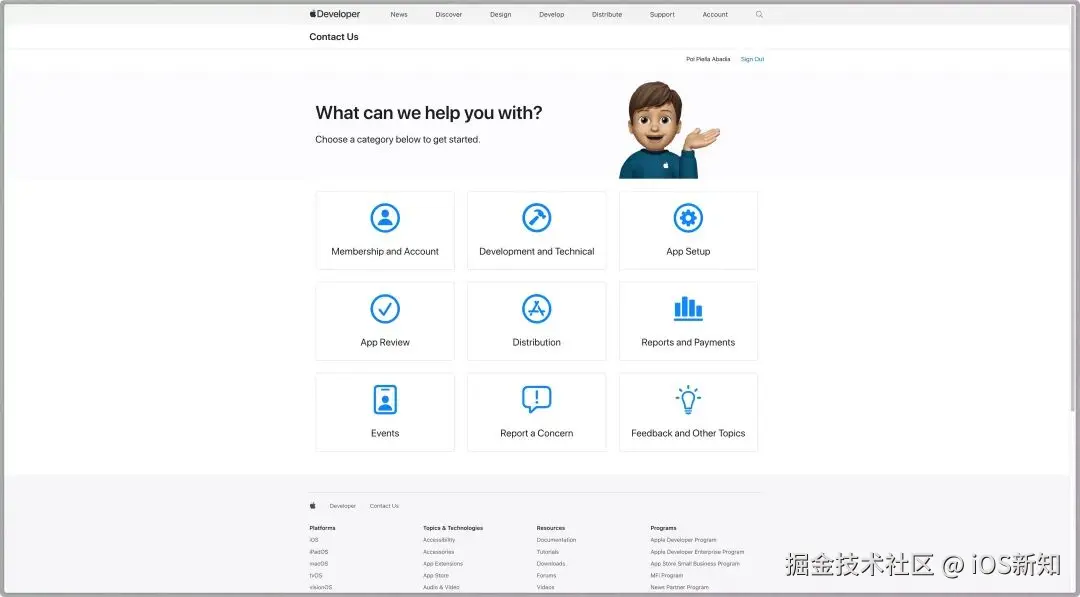Click the Choose a category below text
The height and width of the screenshot is (597, 1080).
point(397,139)
